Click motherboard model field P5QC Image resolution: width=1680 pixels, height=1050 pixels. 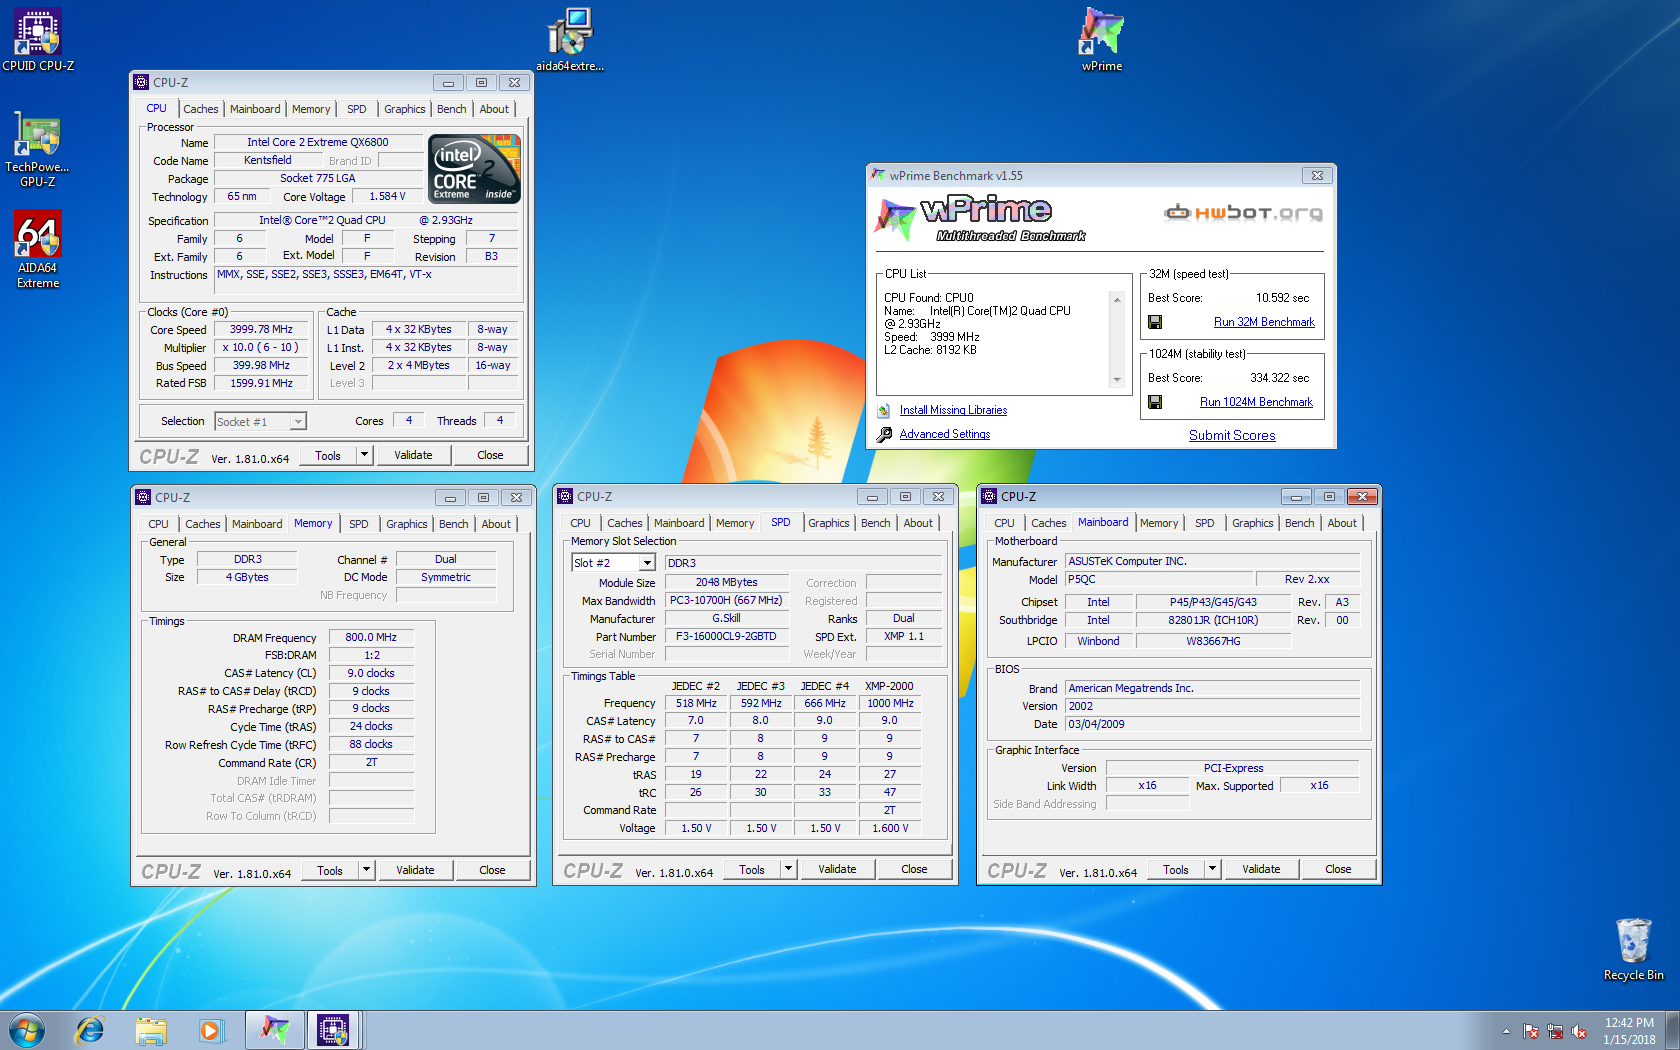(1159, 579)
